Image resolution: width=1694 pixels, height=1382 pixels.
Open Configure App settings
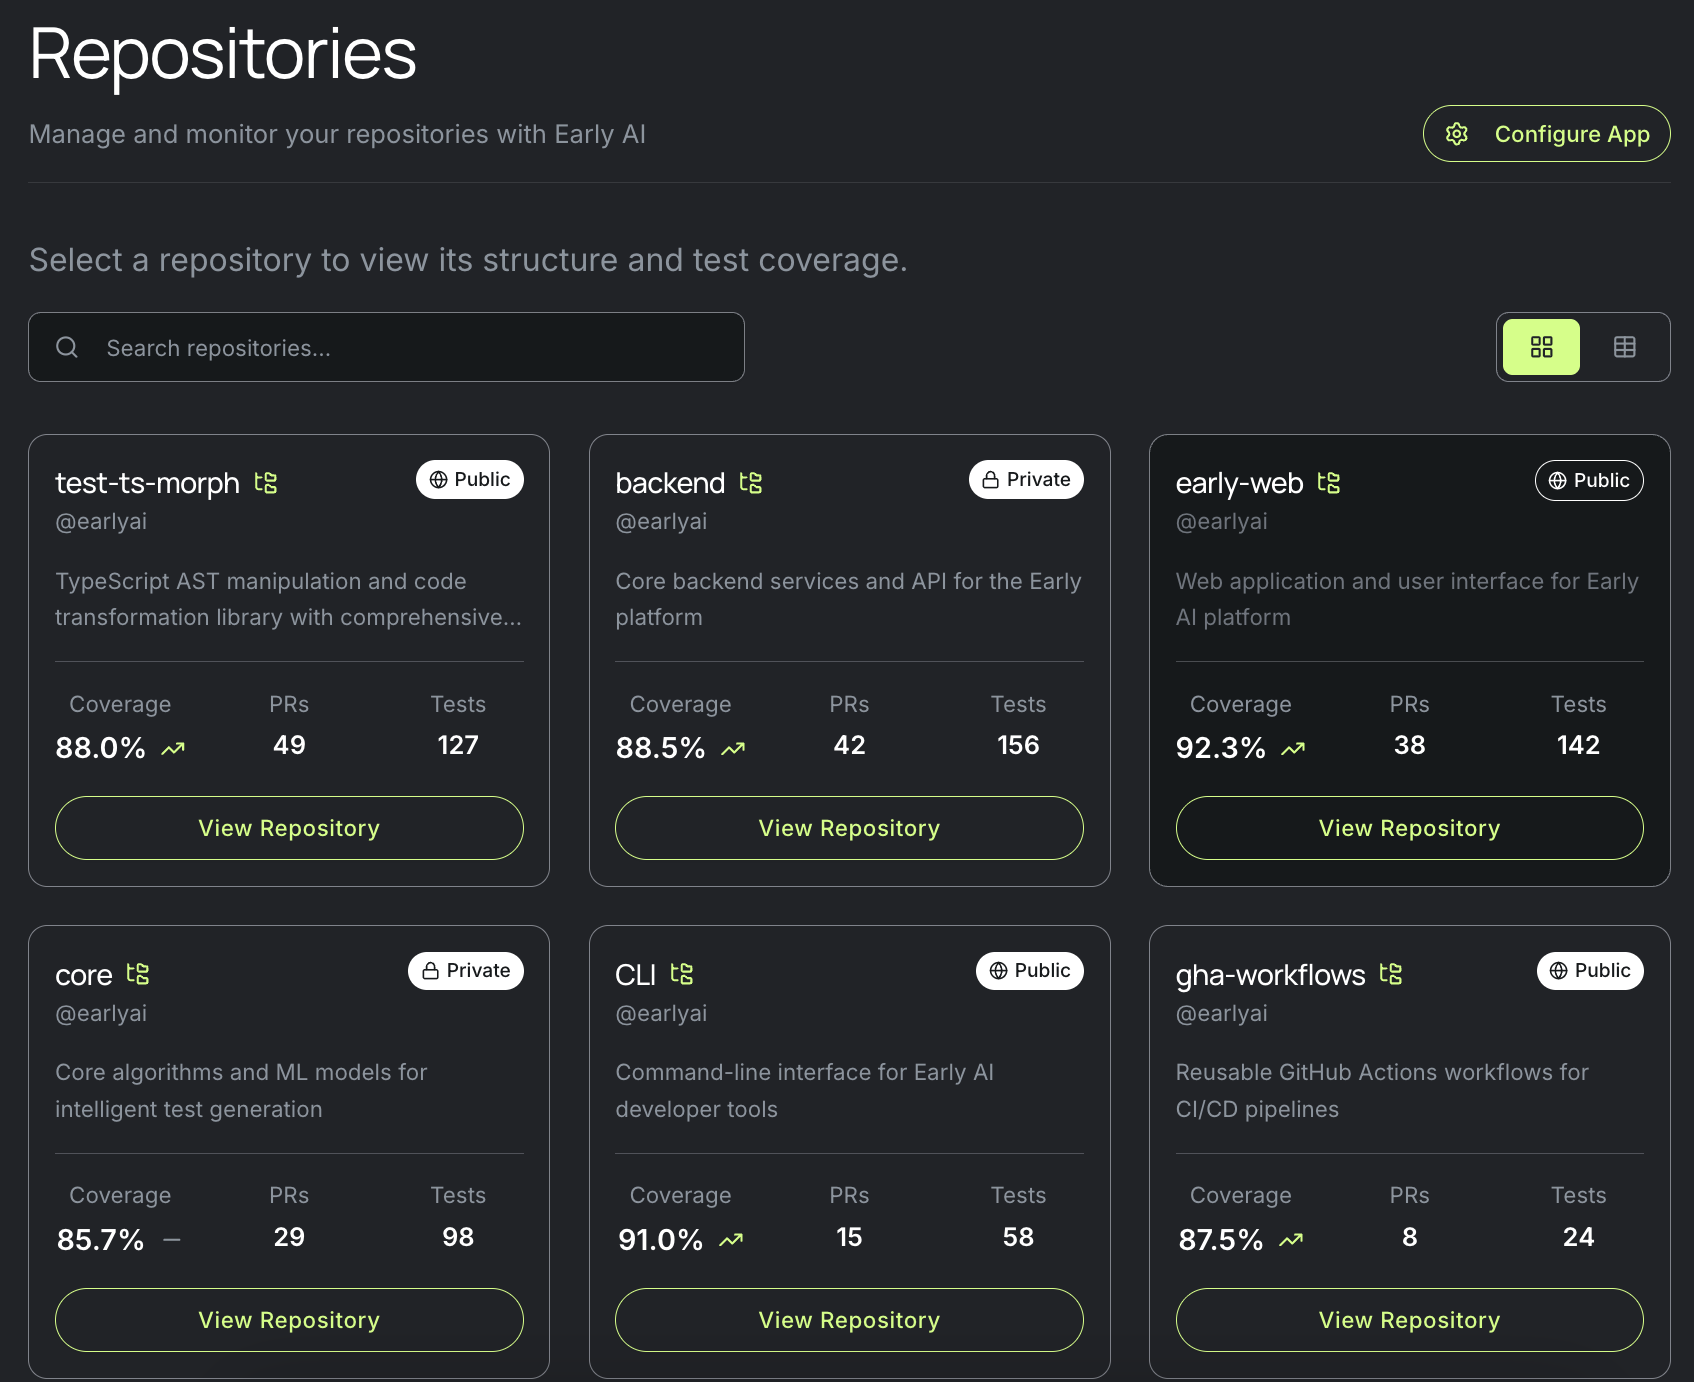click(1547, 134)
